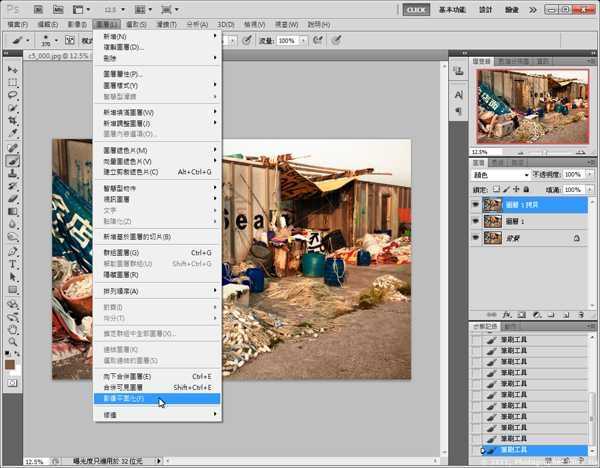Select the Type (T) tool
Image resolution: width=600 pixels, height=468 pixels.
click(13, 264)
